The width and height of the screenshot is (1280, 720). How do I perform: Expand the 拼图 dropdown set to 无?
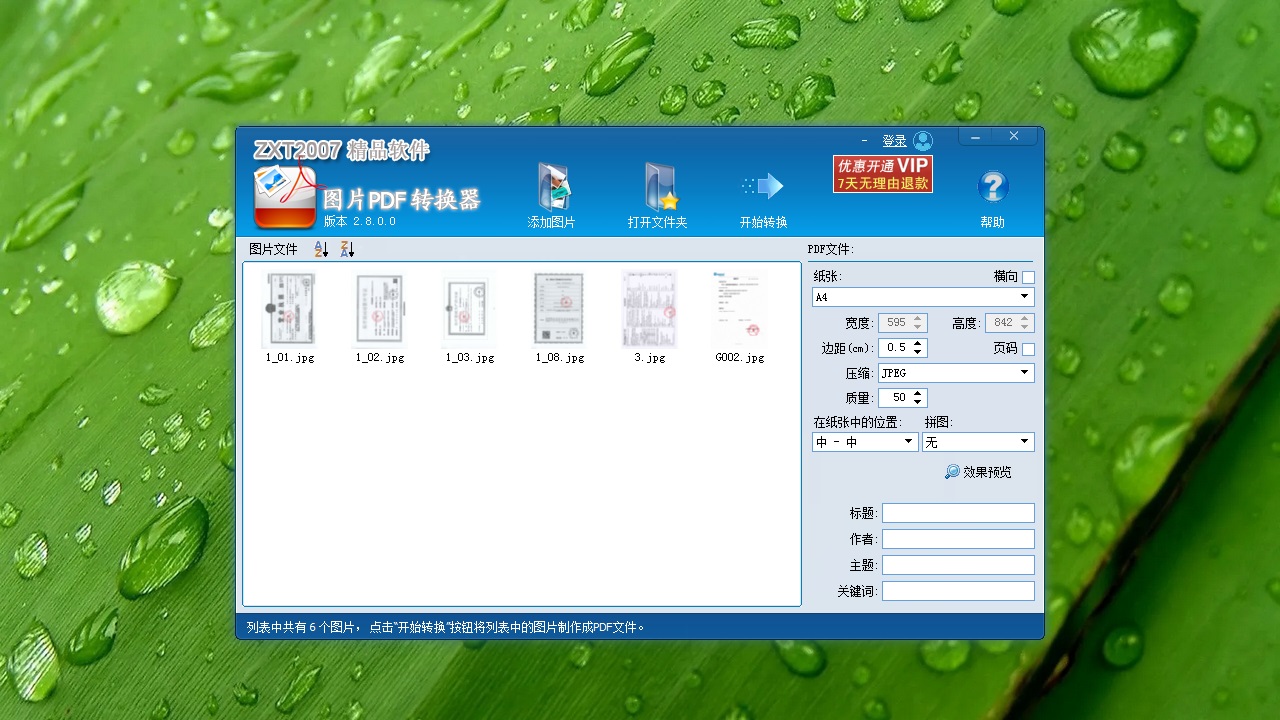click(1026, 441)
